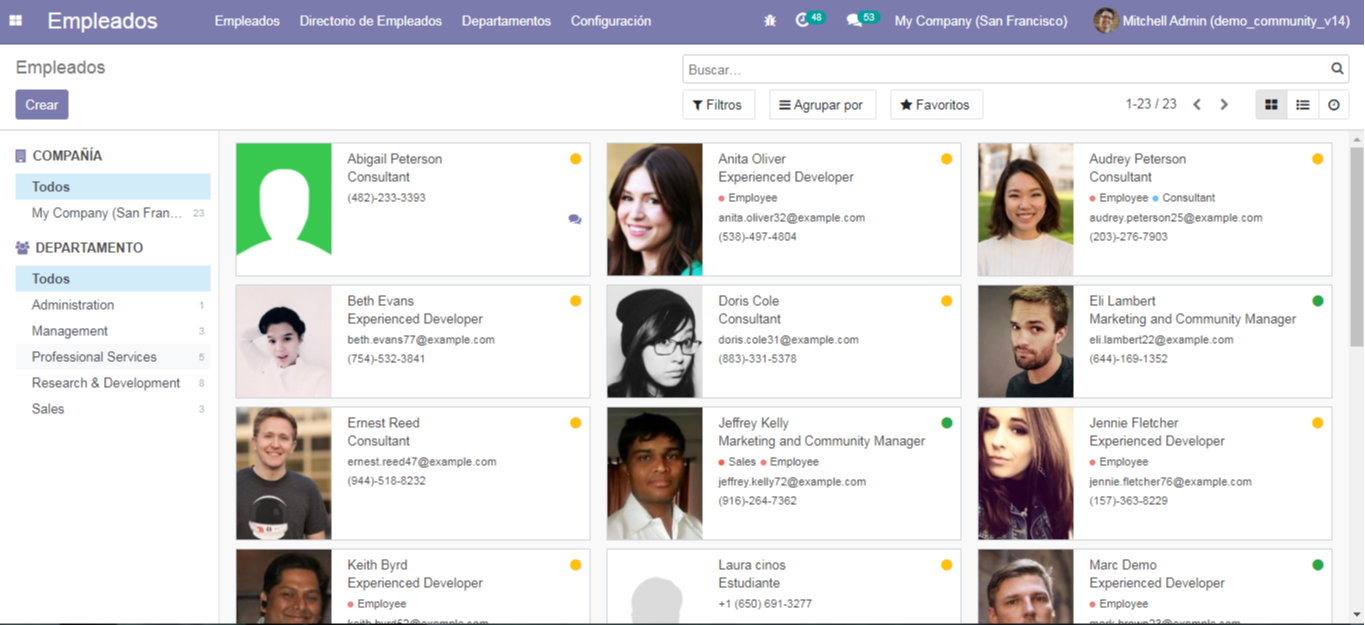Open the Agrupar por dropdown
Image resolution: width=1365 pixels, height=625 pixels.
(x=822, y=105)
